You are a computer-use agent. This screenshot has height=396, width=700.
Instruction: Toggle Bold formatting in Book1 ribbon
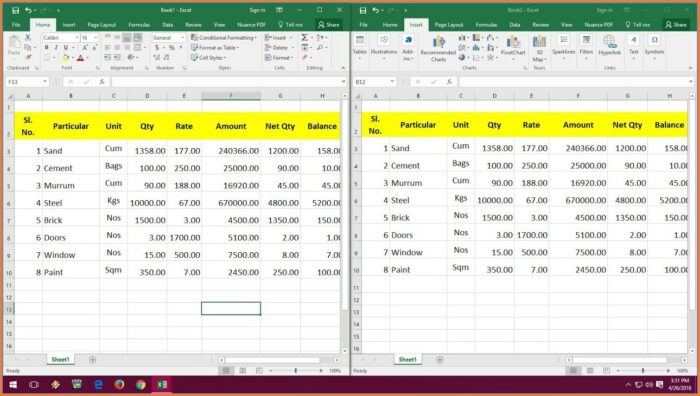pos(46,47)
